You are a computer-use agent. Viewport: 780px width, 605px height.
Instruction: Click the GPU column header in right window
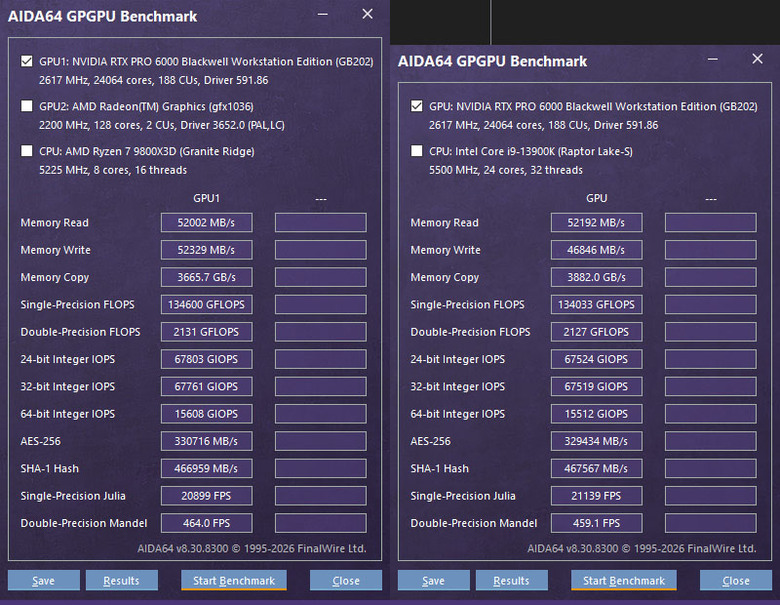tap(596, 198)
